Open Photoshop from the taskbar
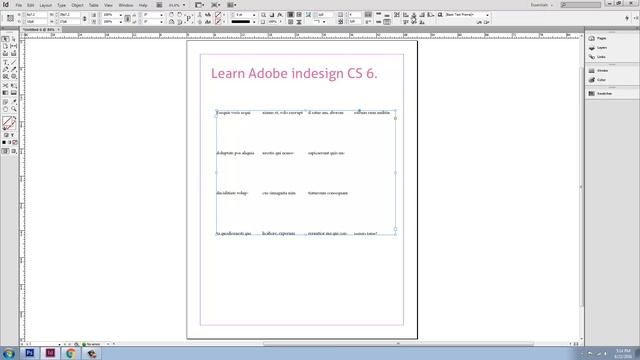640x360 pixels. (29, 353)
